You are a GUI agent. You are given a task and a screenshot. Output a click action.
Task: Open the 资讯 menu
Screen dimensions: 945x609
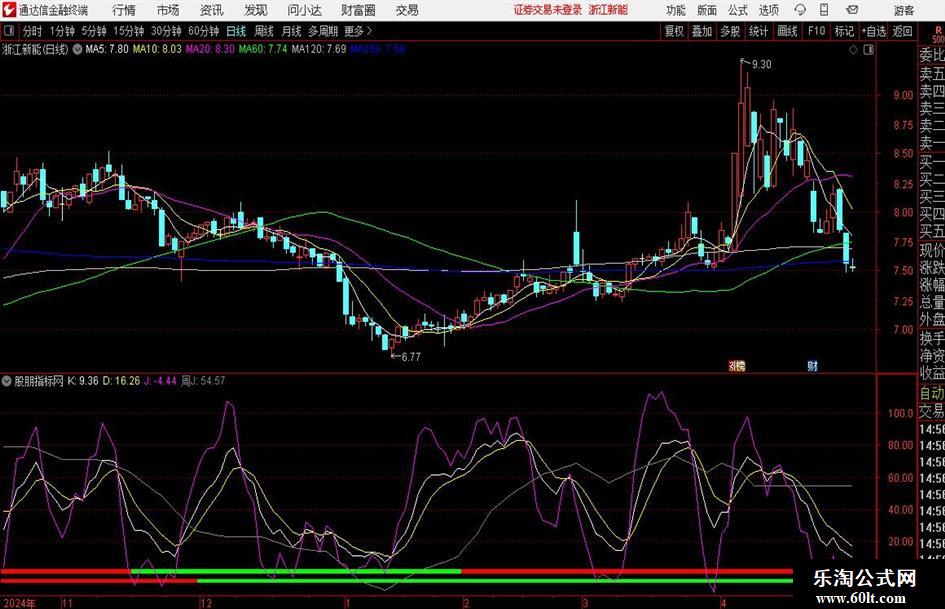point(212,10)
